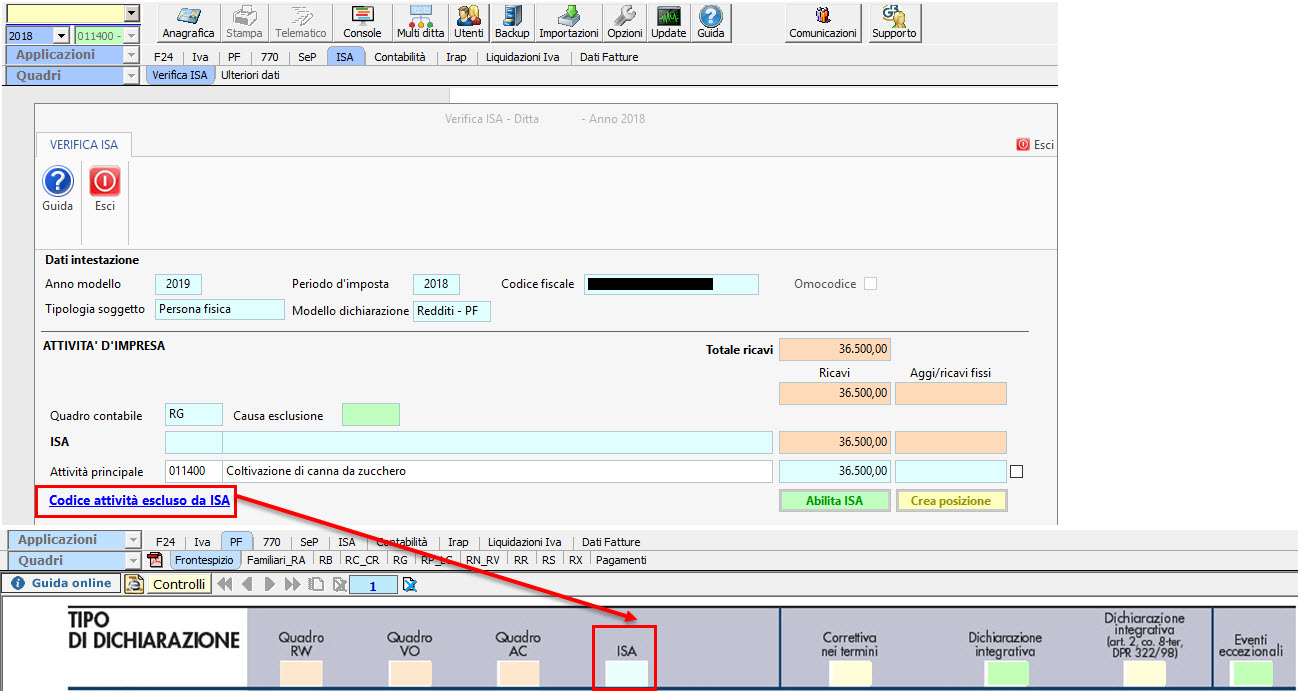Click the Quadro contabile RG field
This screenshot has width=1299, height=691.
(194, 415)
